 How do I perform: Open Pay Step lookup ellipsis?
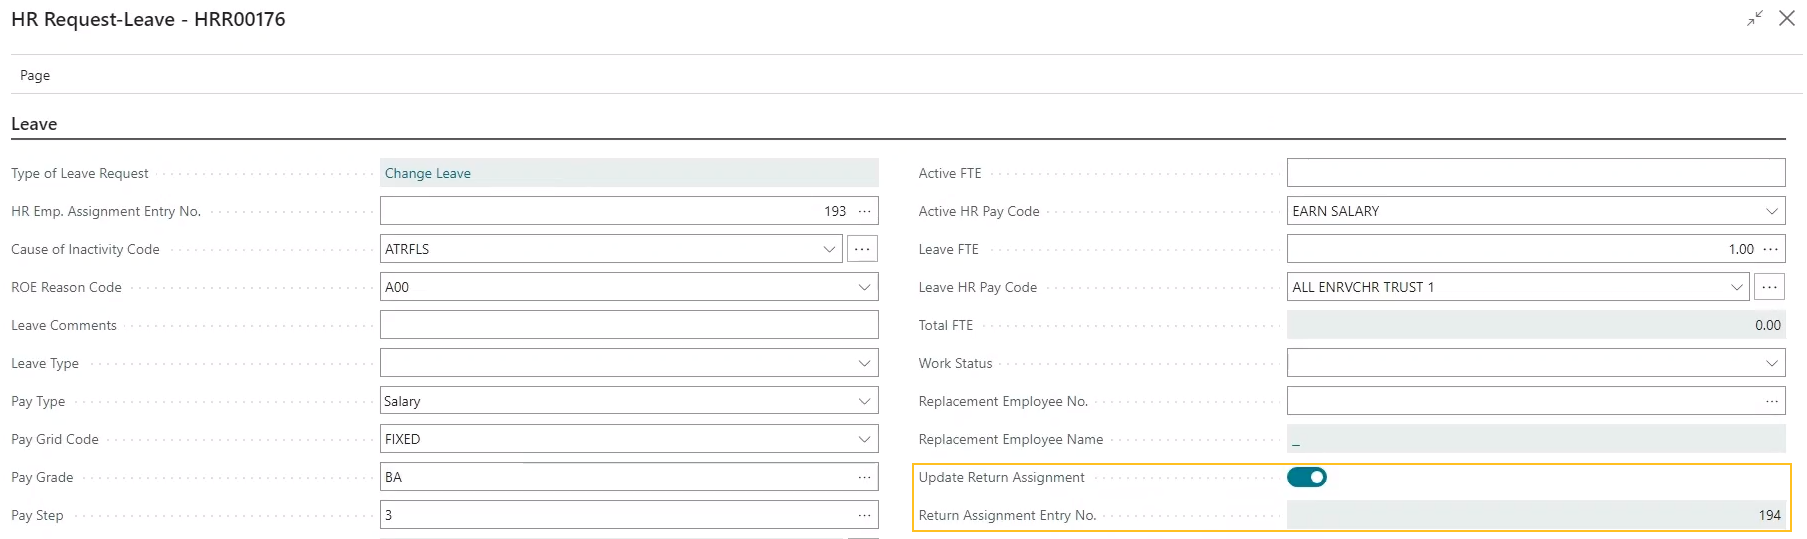pyautogui.click(x=864, y=515)
